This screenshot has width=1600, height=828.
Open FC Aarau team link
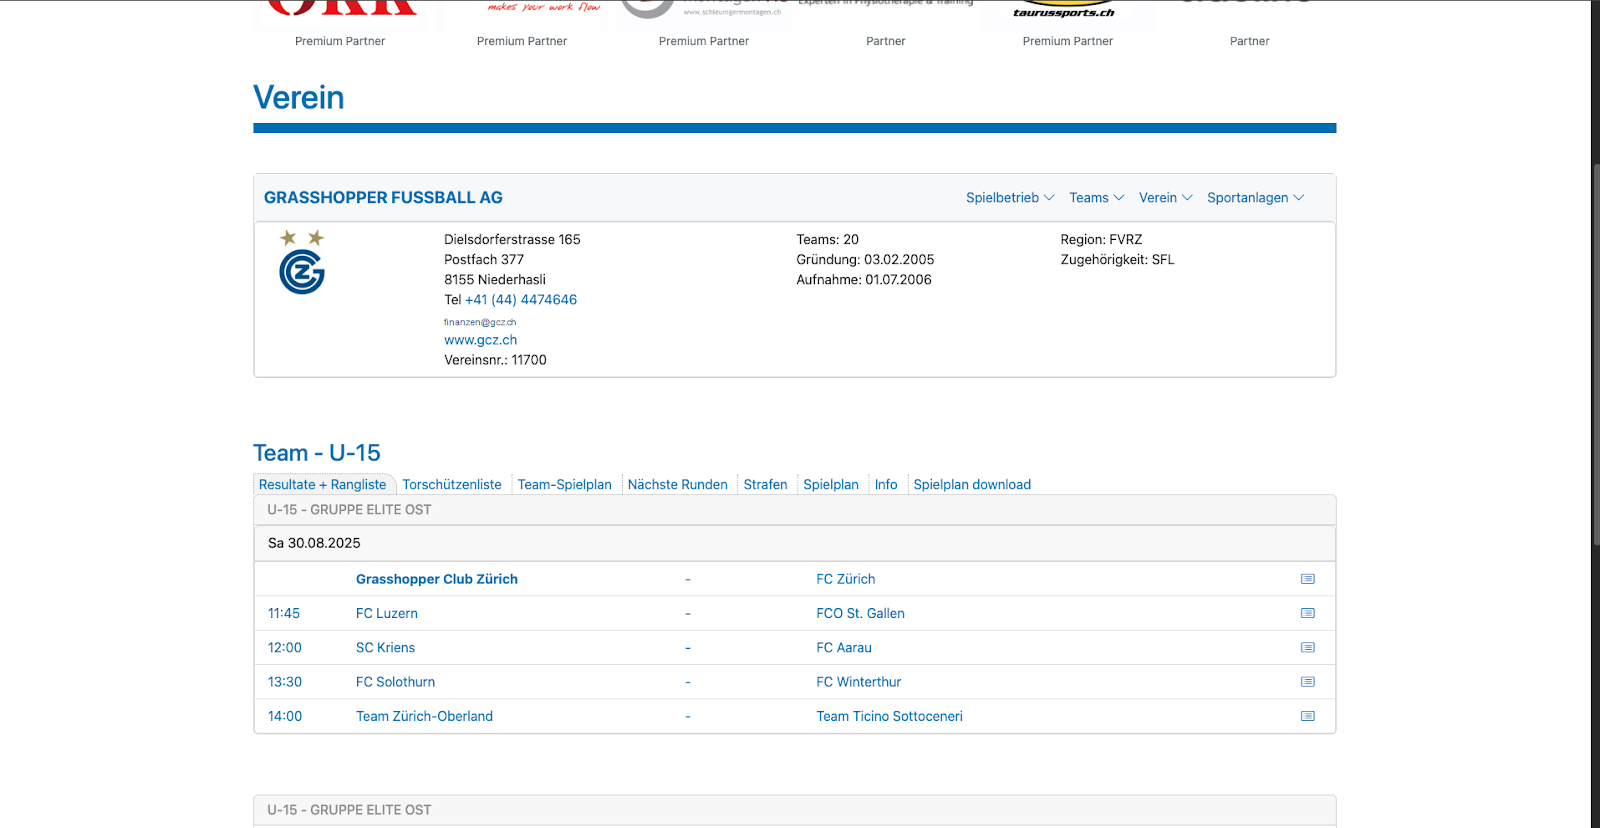844,648
